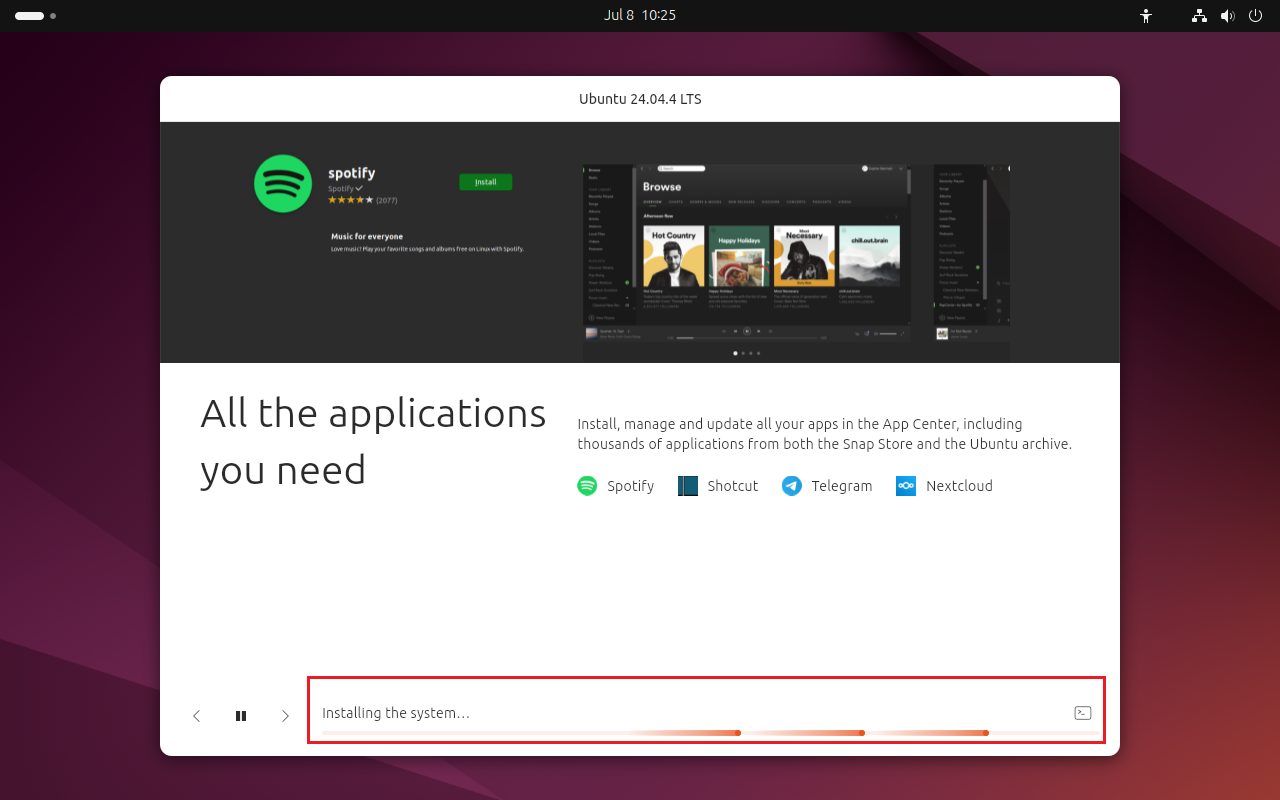Click the Browse screenshot in the banner

747,254
